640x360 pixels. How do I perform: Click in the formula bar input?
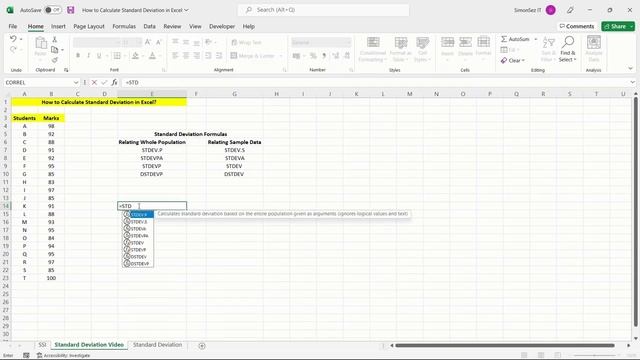tap(376, 82)
